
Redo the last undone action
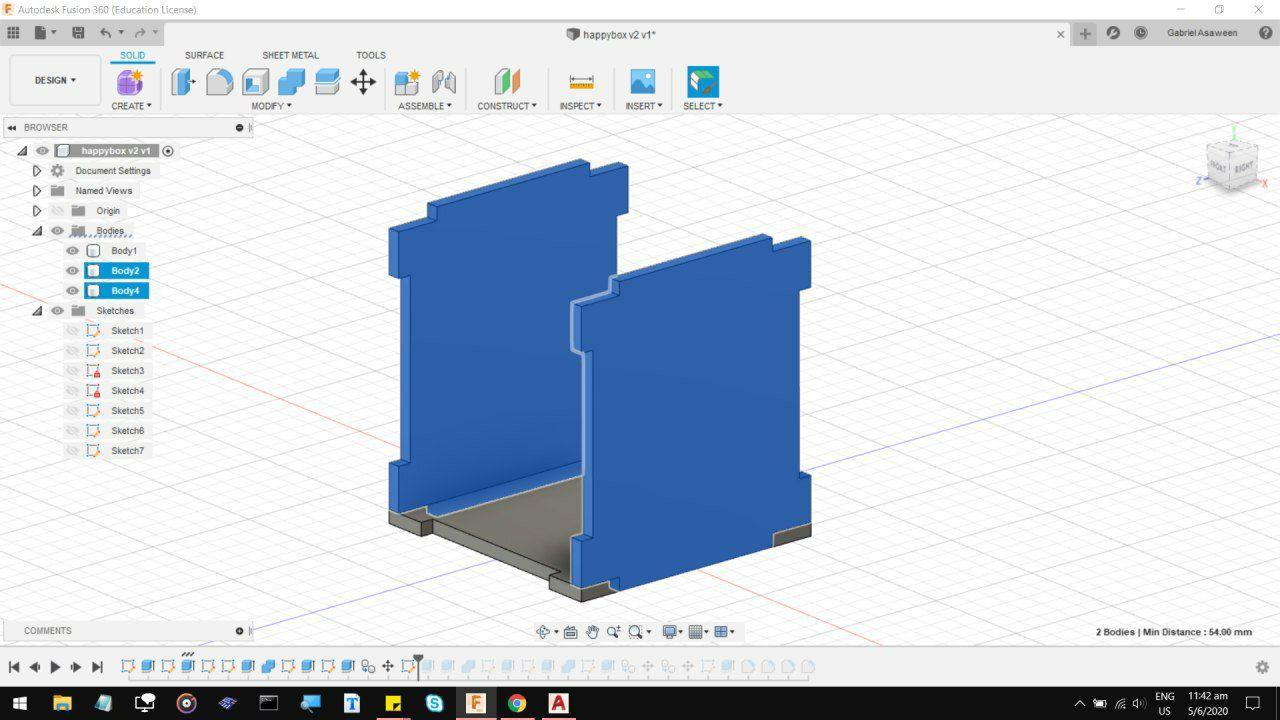coord(140,33)
